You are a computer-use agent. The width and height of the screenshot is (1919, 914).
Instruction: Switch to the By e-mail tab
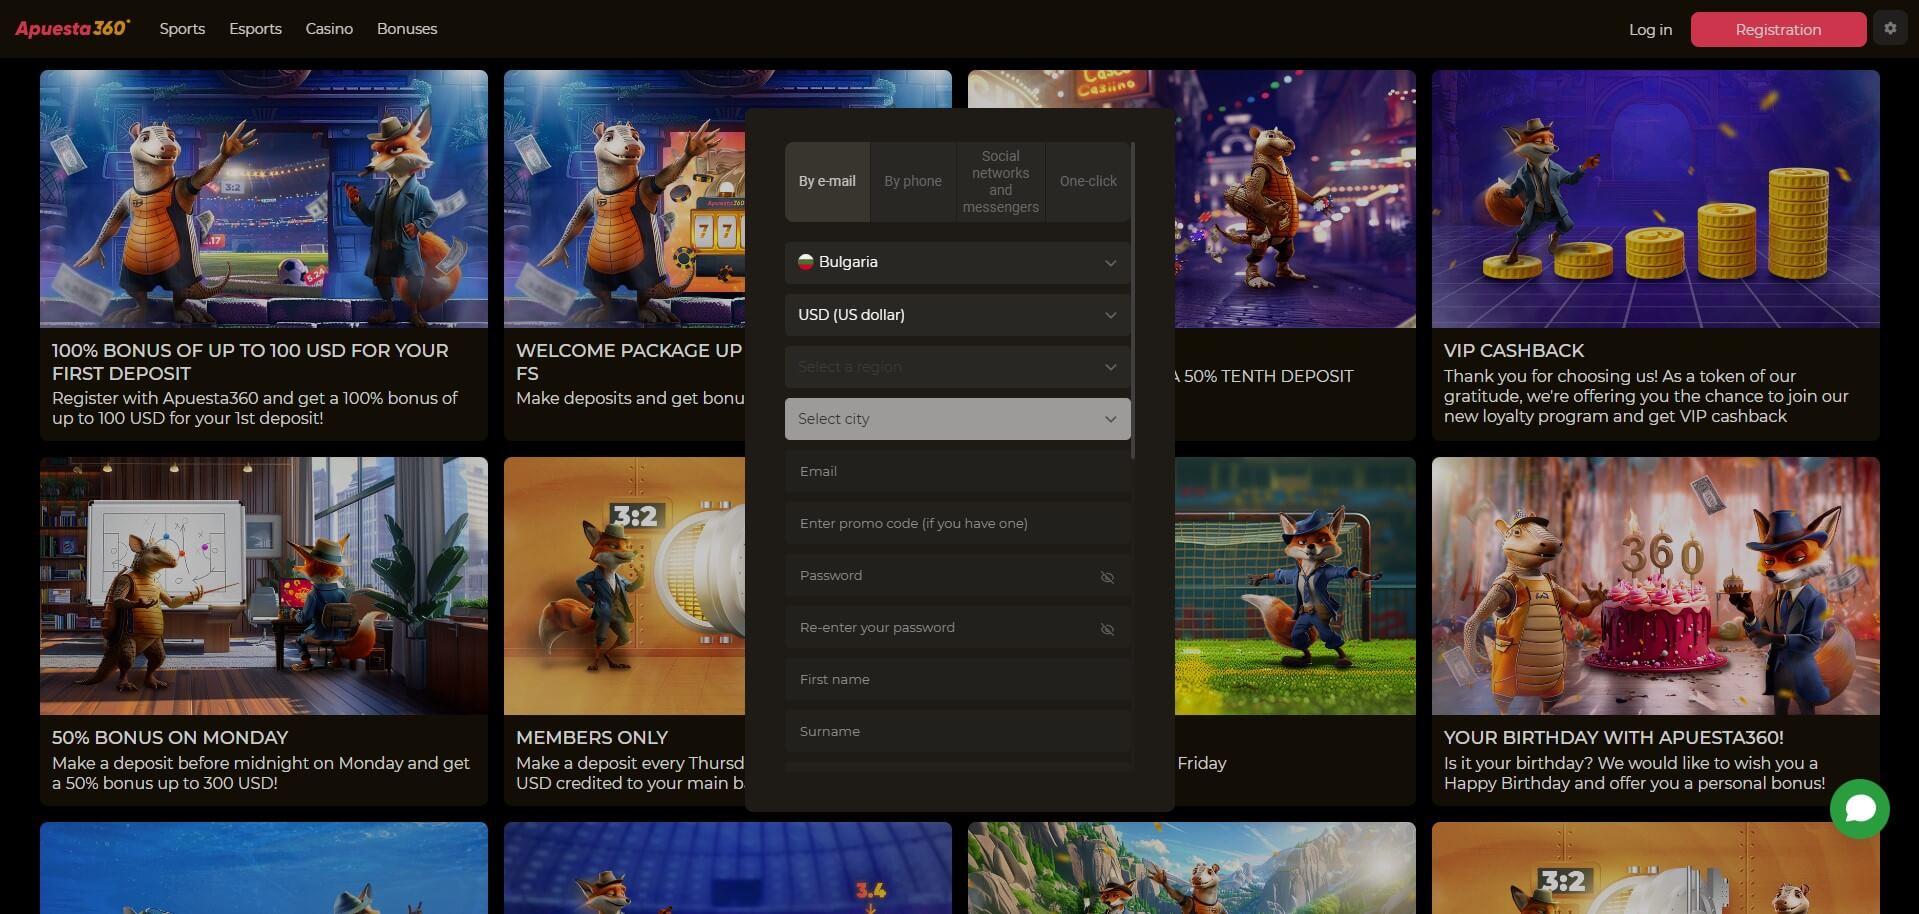[x=827, y=182]
